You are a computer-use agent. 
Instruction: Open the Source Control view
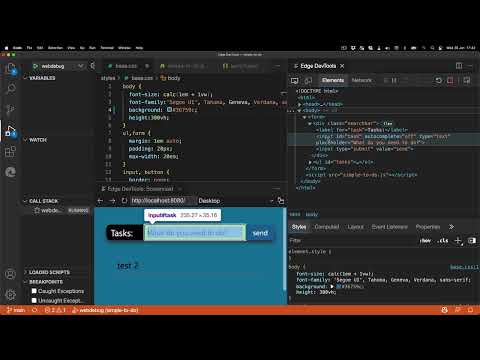[x=10, y=109]
